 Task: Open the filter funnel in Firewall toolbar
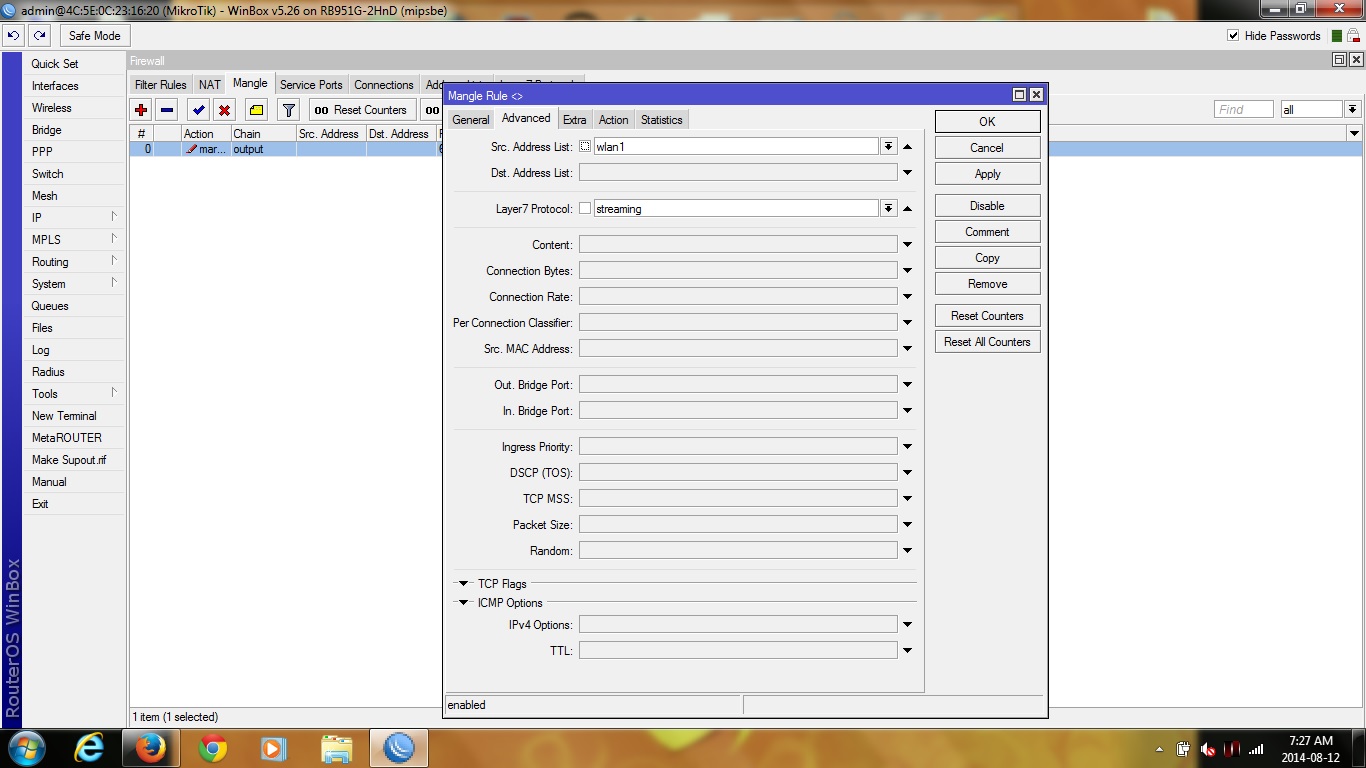[289, 110]
